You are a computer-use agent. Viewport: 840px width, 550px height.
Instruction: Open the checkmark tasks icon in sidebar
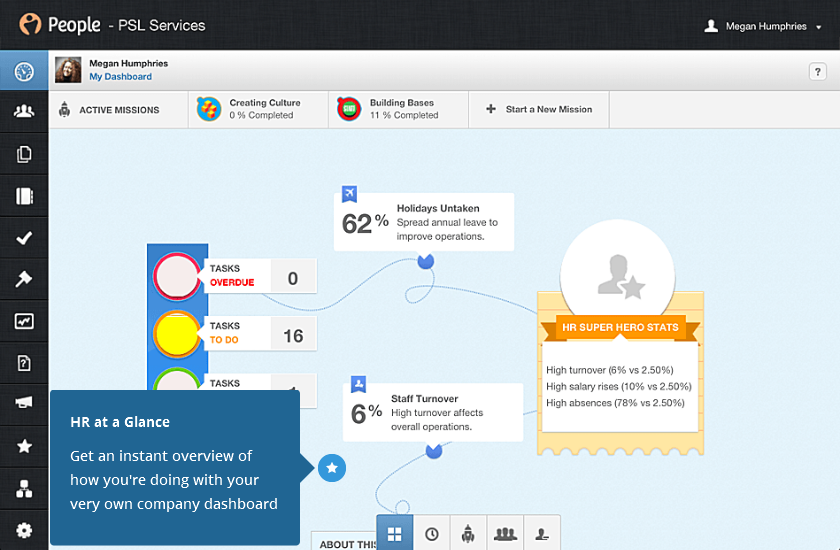(24, 238)
